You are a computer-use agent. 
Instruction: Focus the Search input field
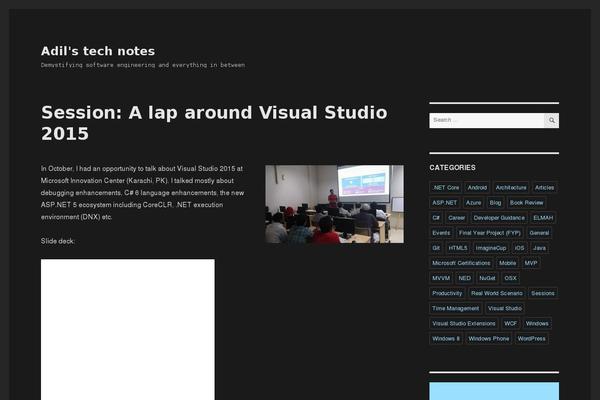(487, 120)
